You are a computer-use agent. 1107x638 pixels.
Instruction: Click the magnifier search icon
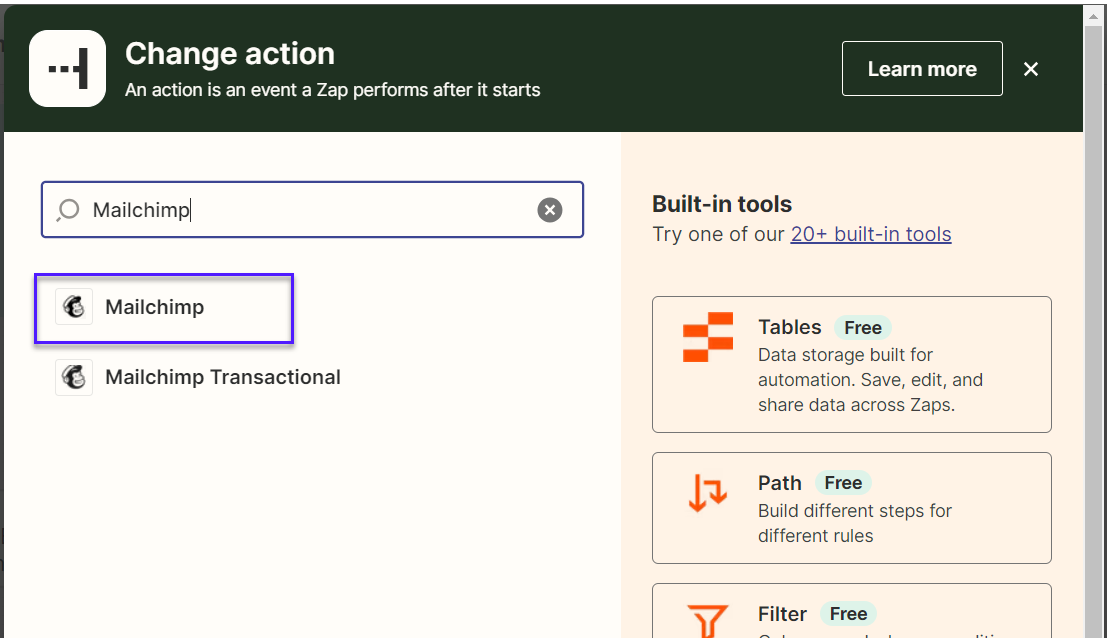click(68, 210)
